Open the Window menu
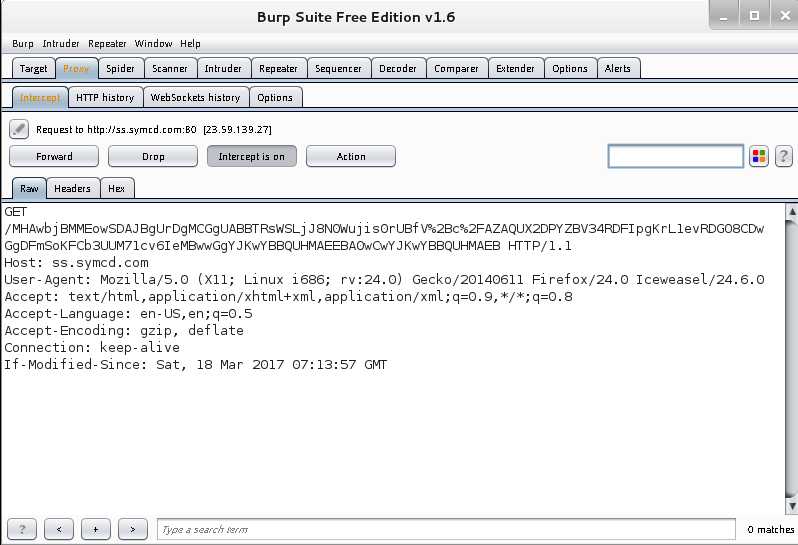The image size is (798, 545). pyautogui.click(x=153, y=44)
